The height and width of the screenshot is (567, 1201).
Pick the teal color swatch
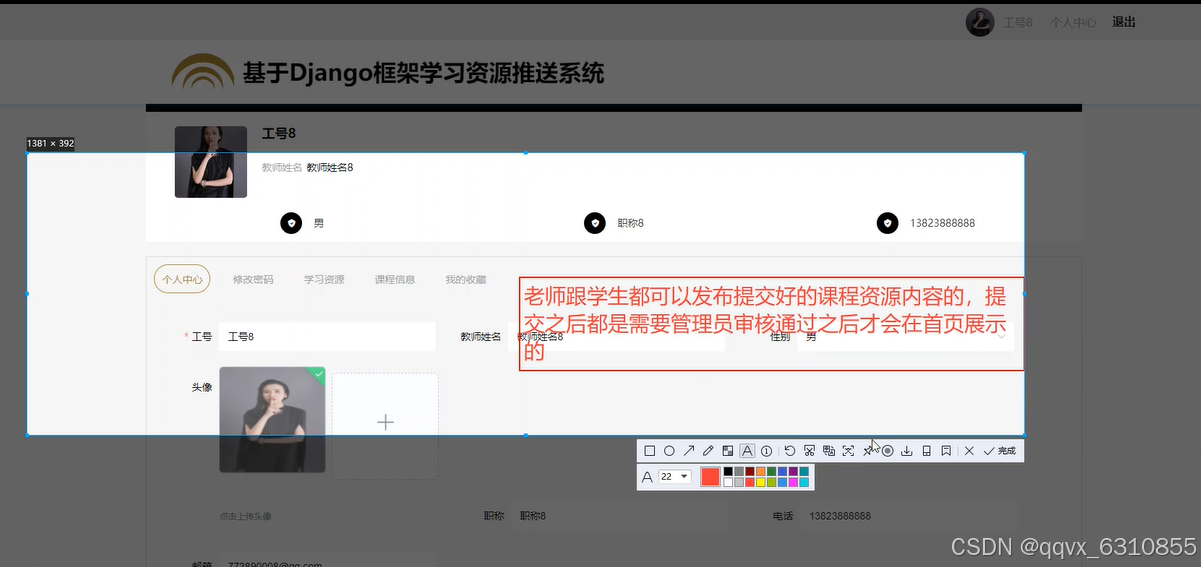pyautogui.click(x=804, y=471)
